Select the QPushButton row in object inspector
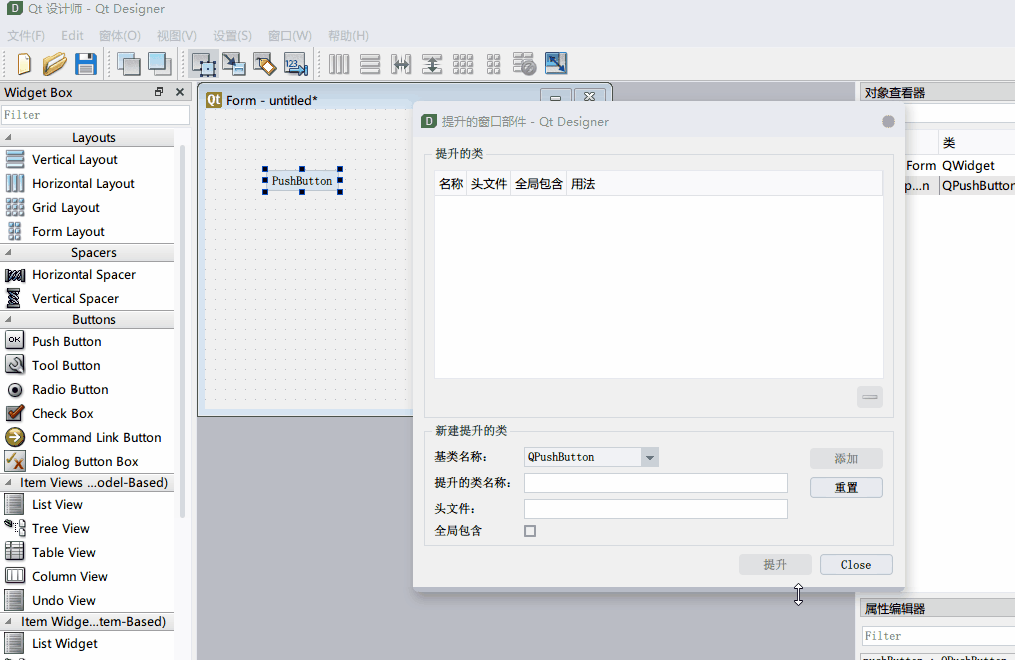Screen dimensions: 1015x660 (960, 186)
